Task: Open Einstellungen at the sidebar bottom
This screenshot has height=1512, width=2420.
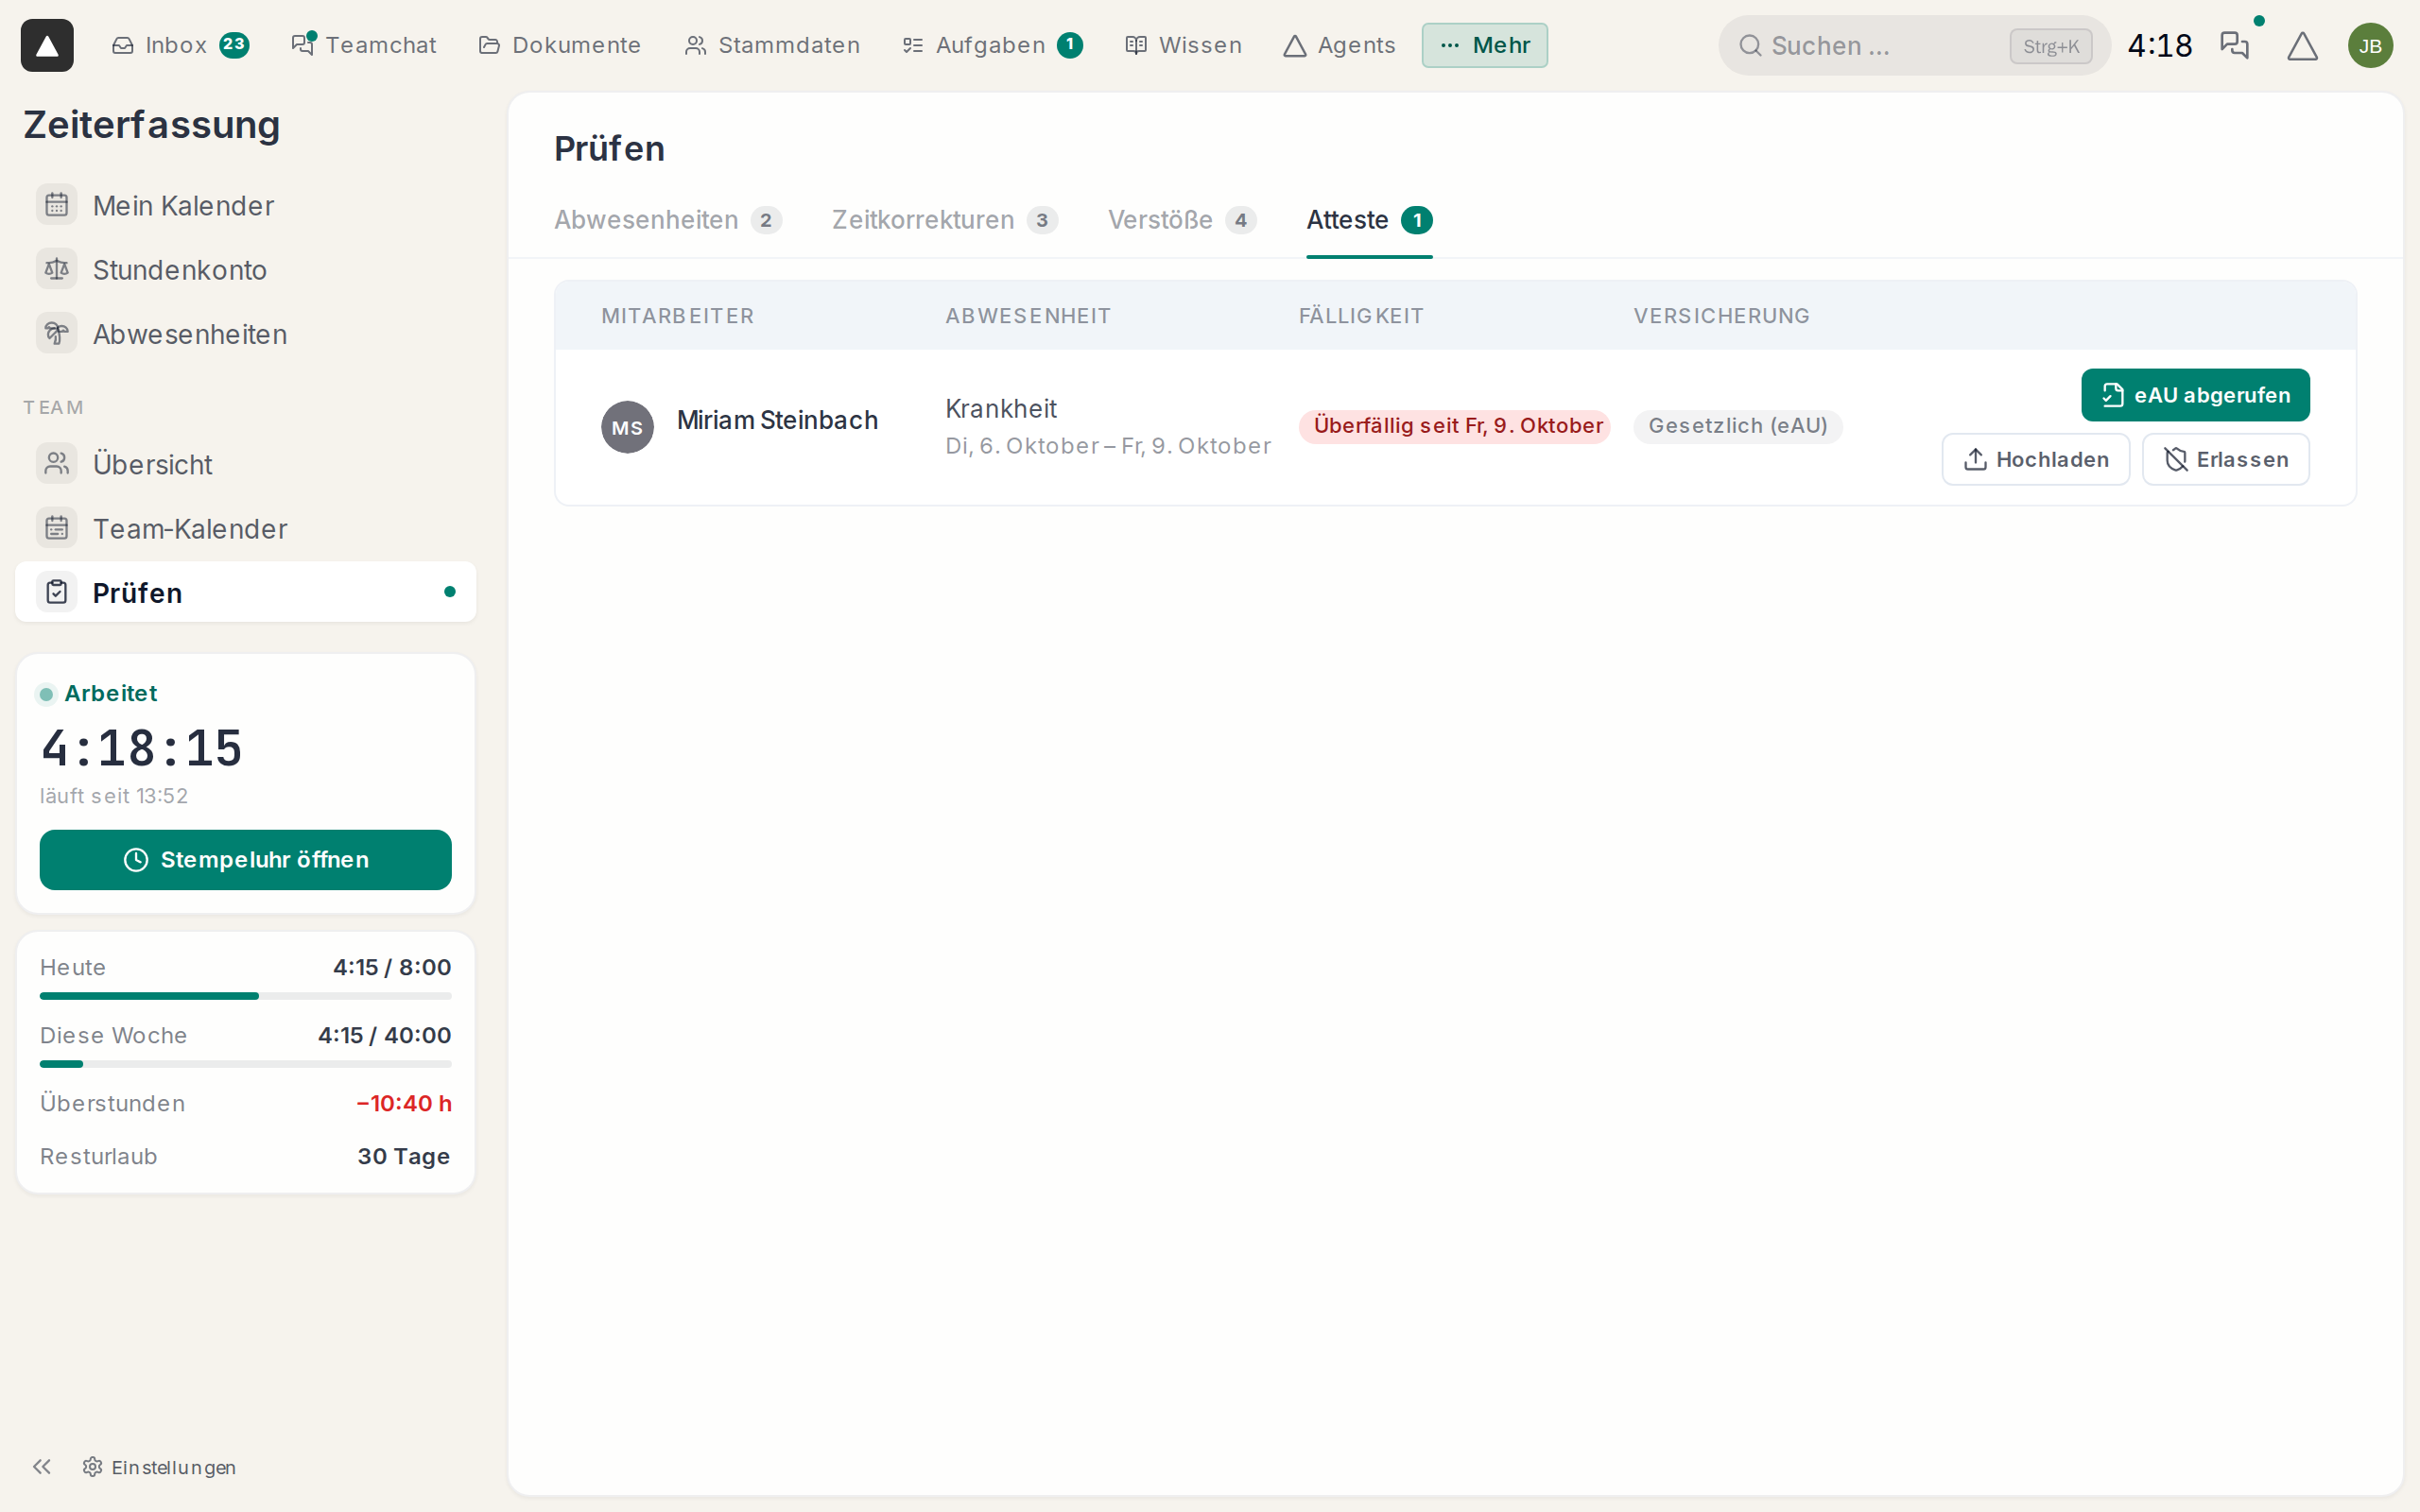Action: 160,1466
